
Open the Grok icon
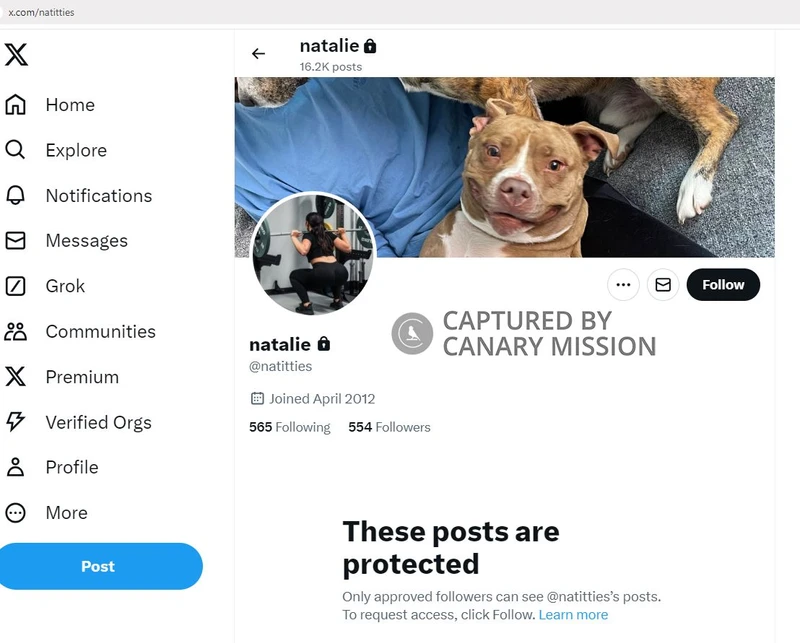click(x=16, y=286)
